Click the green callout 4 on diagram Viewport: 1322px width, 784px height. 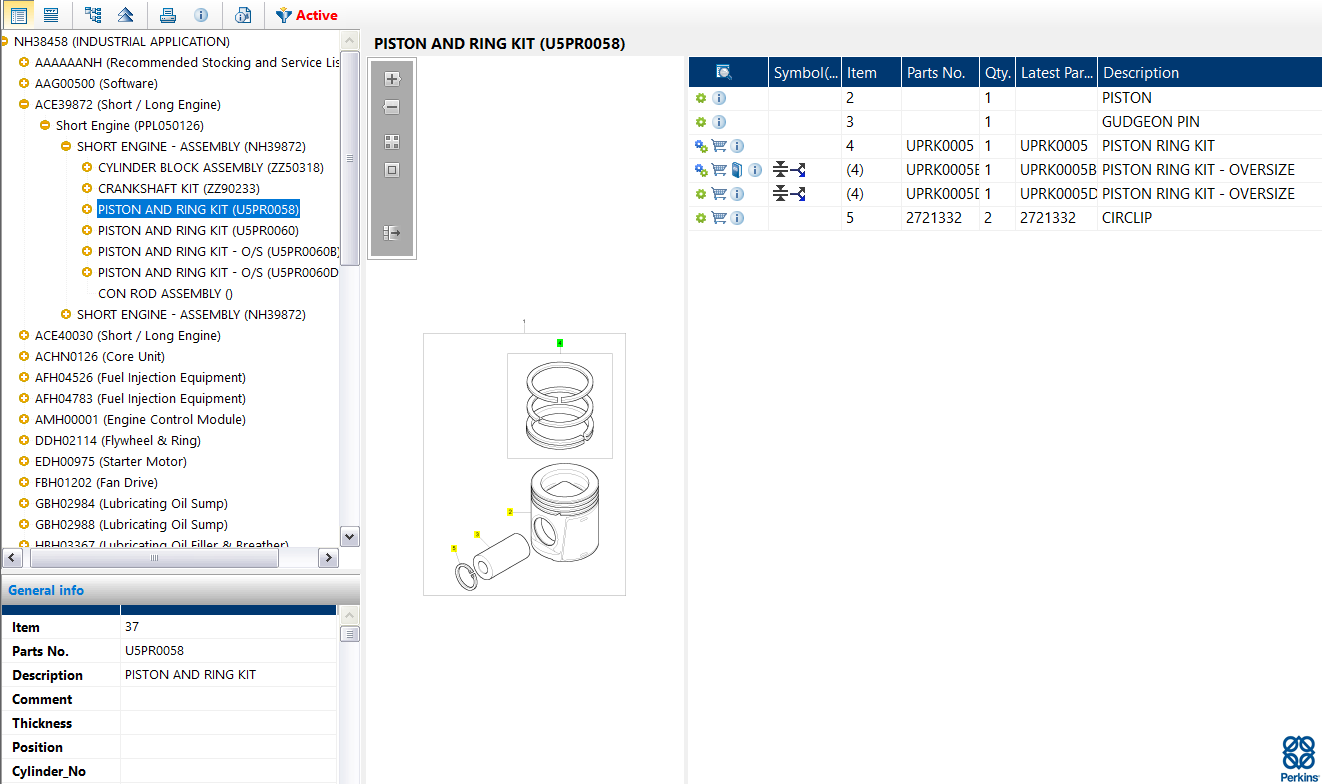(560, 343)
